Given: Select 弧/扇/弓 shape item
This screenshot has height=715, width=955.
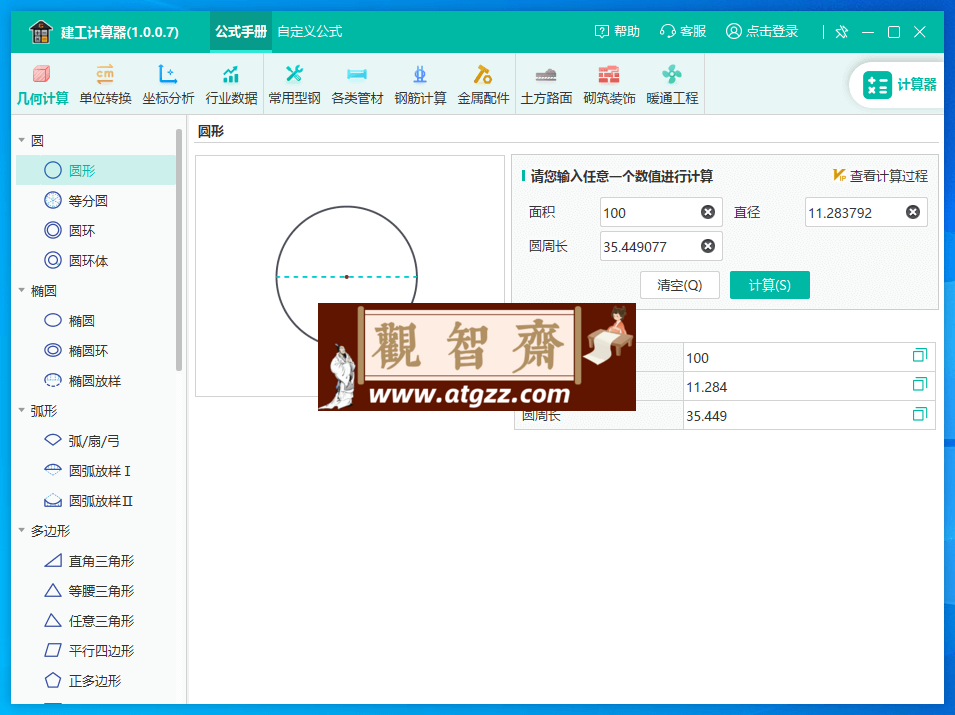Looking at the screenshot, I should pyautogui.click(x=96, y=440).
